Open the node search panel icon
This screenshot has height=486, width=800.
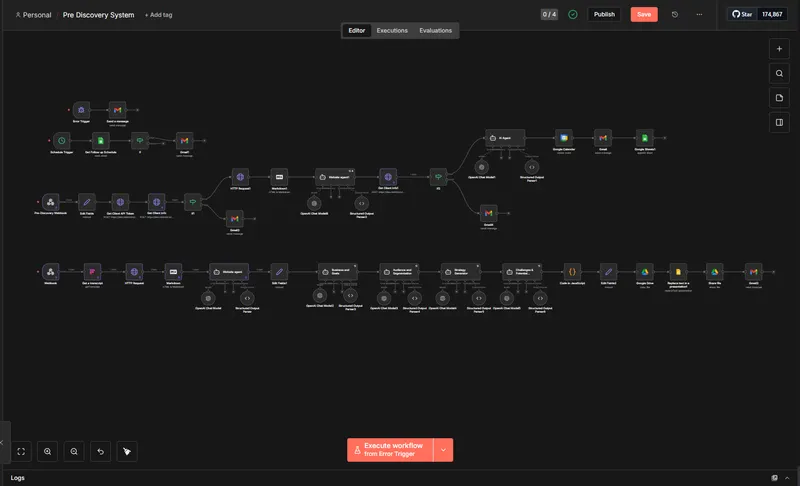[x=779, y=73]
